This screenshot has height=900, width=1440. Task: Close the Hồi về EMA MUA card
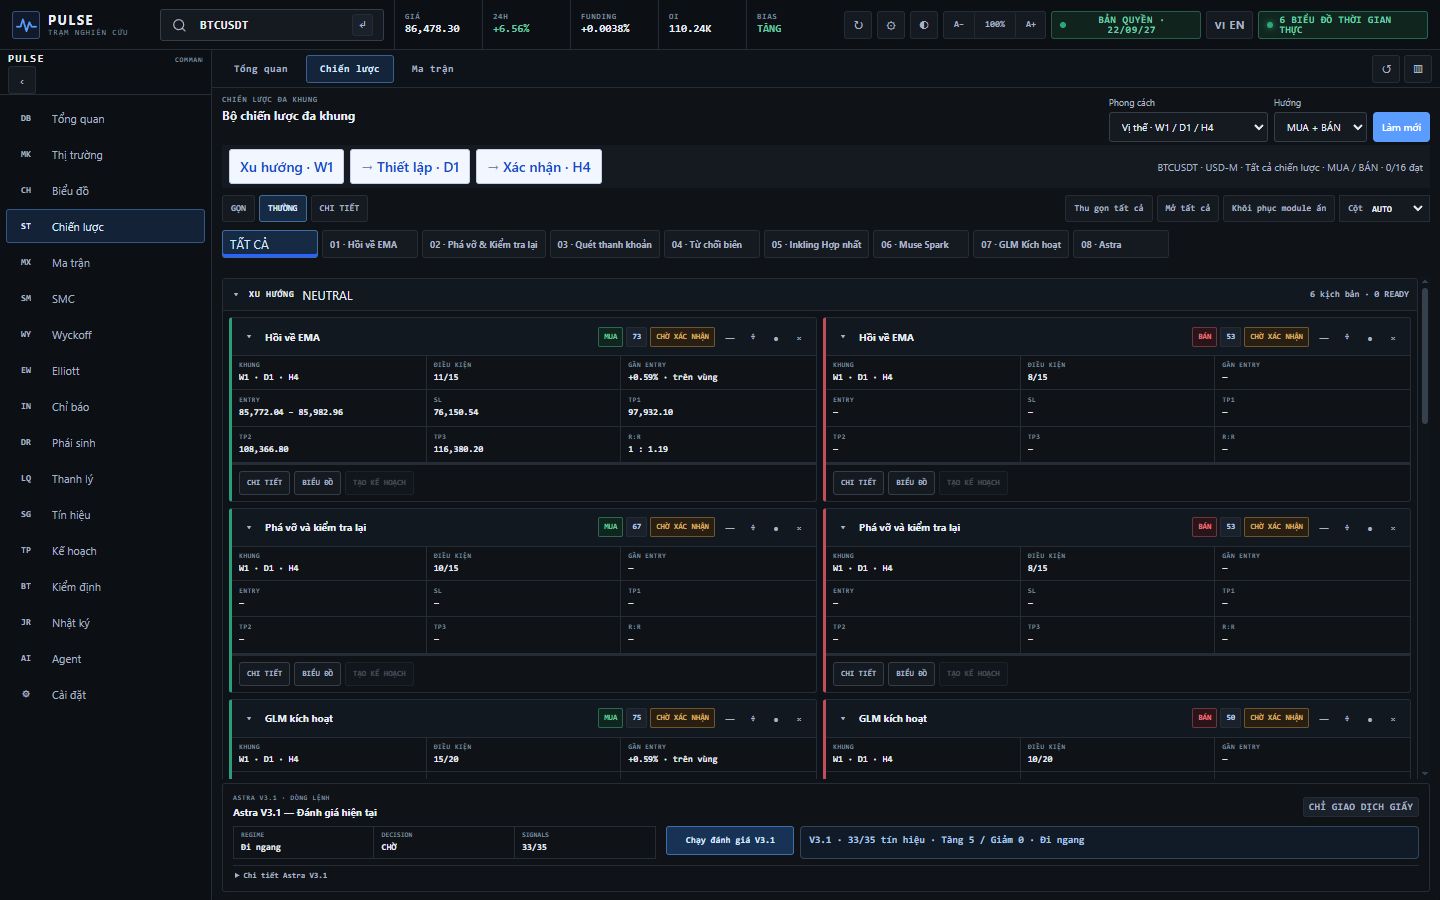[799, 338]
